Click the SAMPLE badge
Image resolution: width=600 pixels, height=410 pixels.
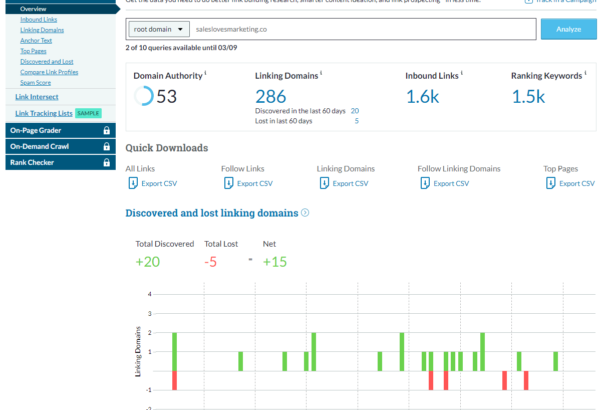88,113
